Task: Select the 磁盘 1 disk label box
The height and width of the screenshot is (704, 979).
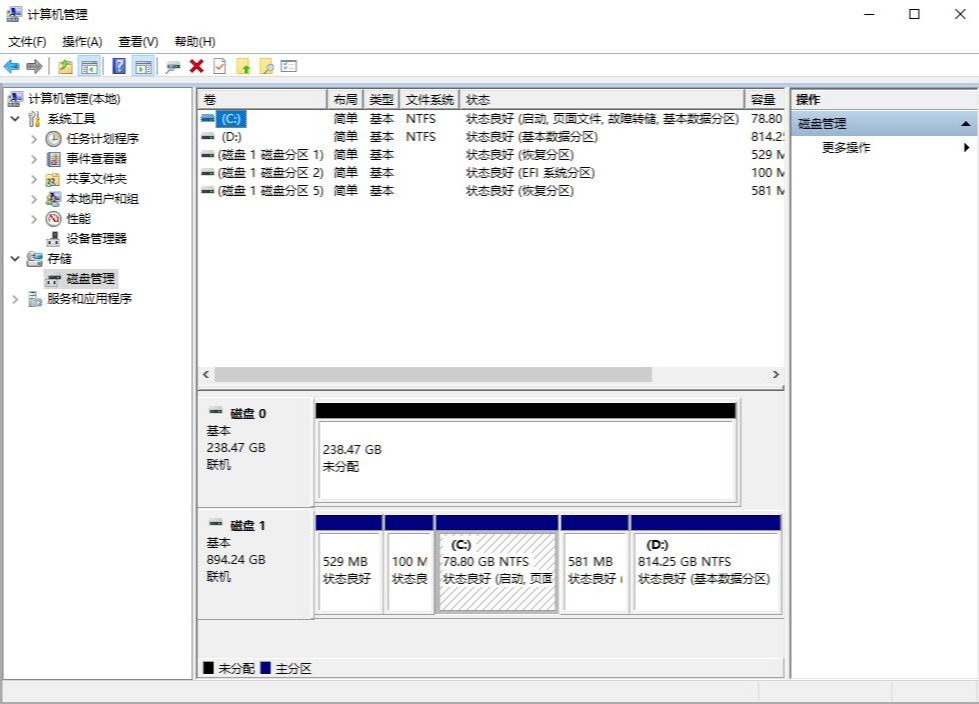Action: (x=255, y=564)
